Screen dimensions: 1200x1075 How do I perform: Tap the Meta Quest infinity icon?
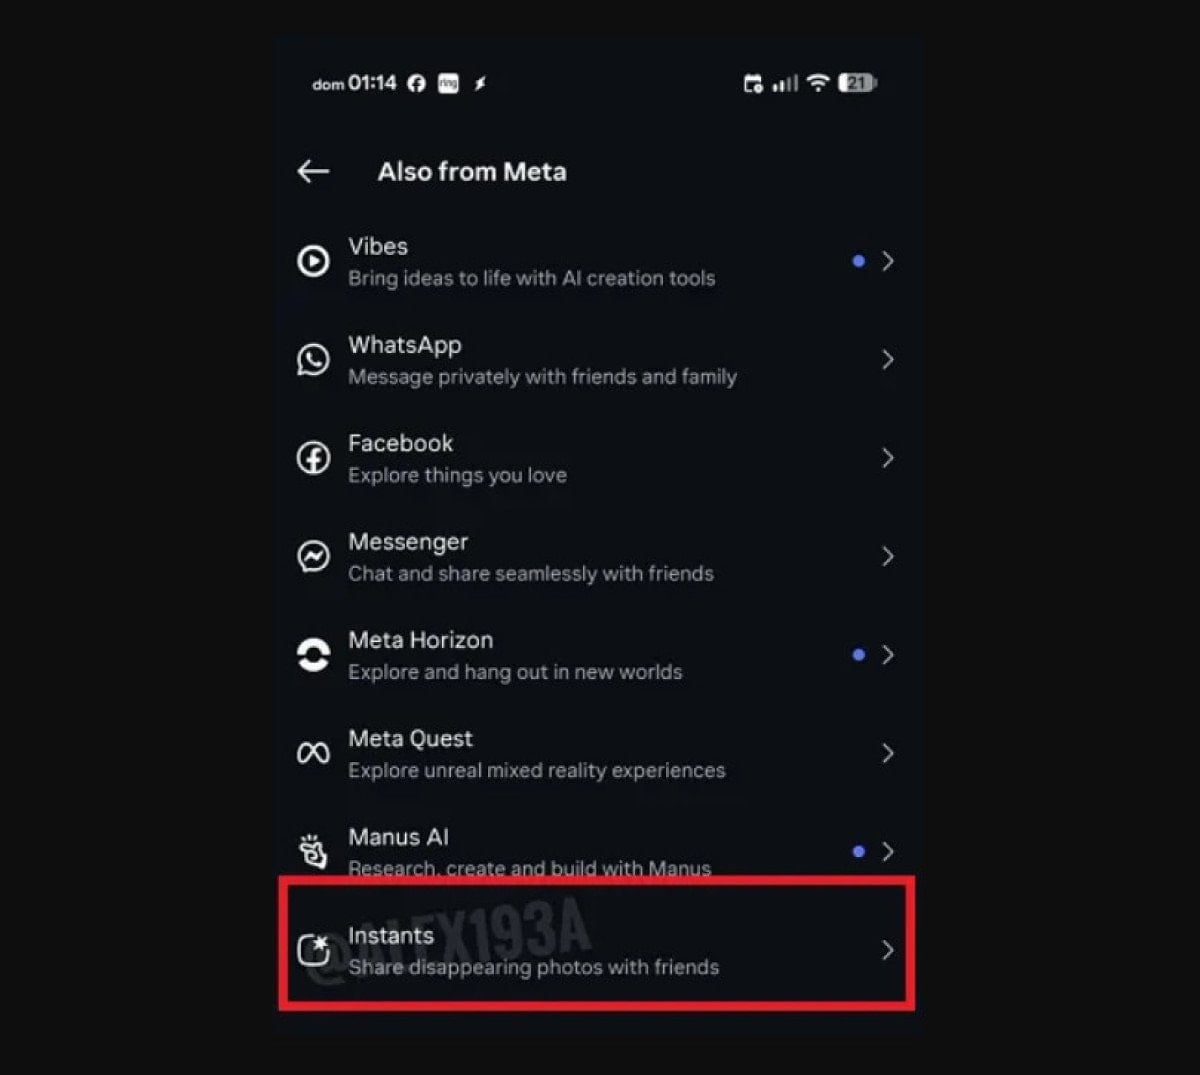(x=313, y=753)
